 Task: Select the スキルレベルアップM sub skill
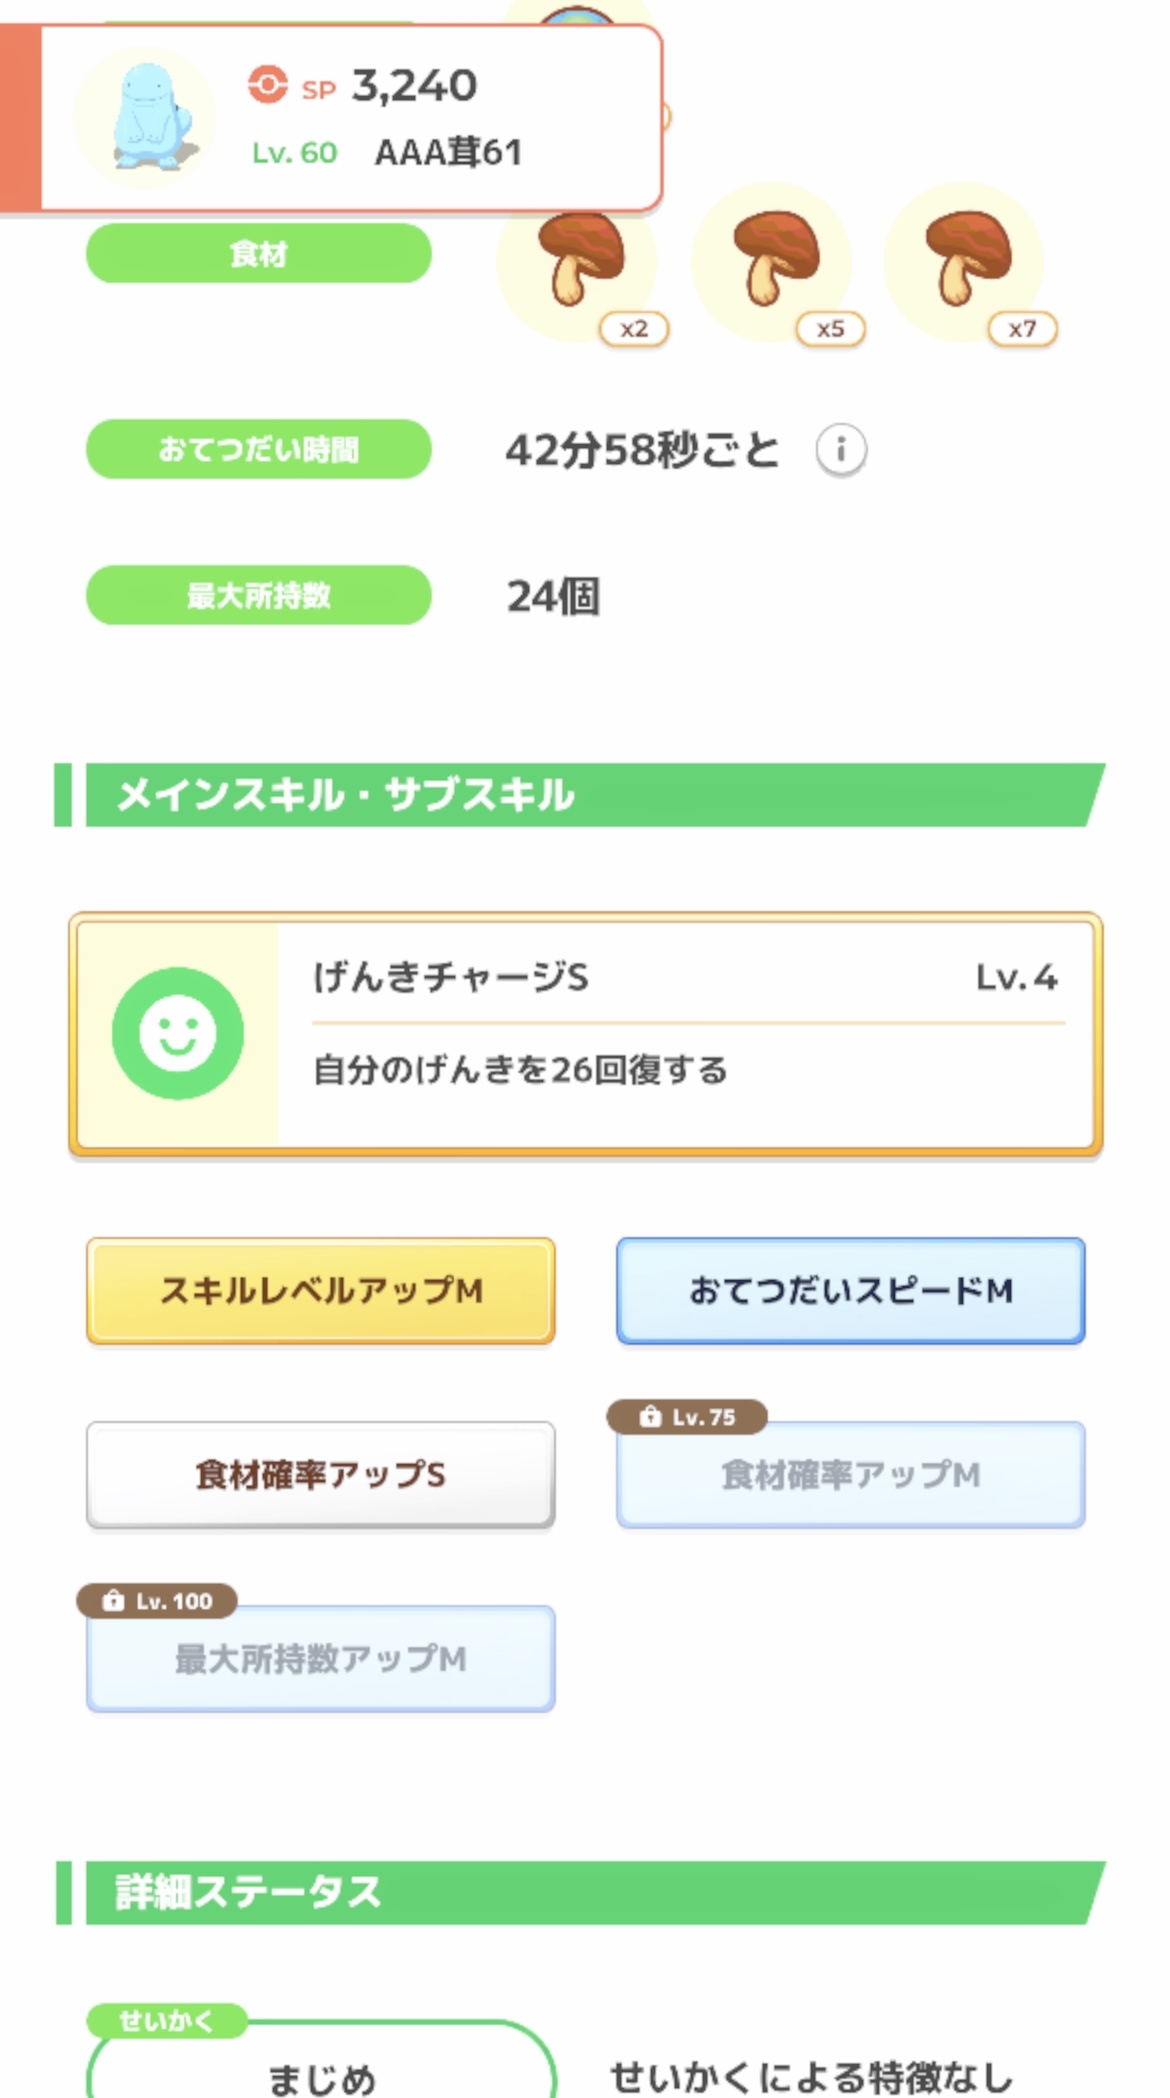321,1291
